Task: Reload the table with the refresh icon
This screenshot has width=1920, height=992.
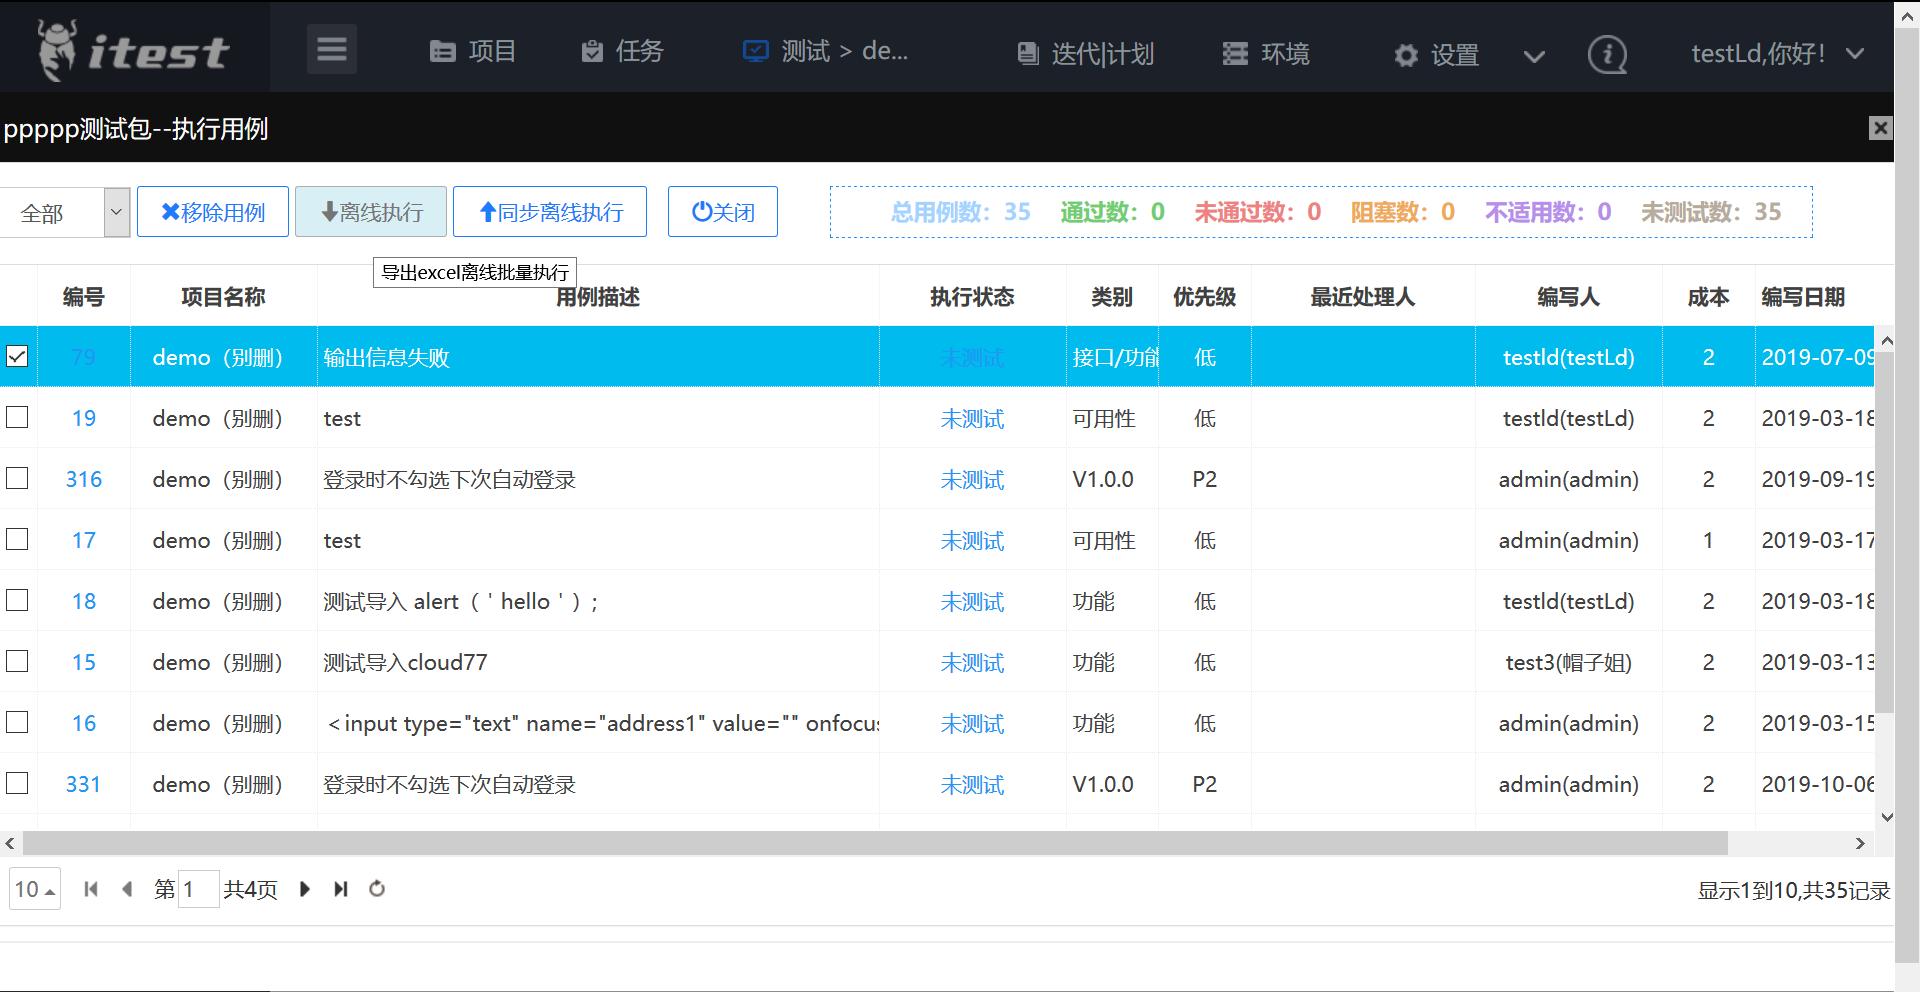Action: click(x=377, y=888)
